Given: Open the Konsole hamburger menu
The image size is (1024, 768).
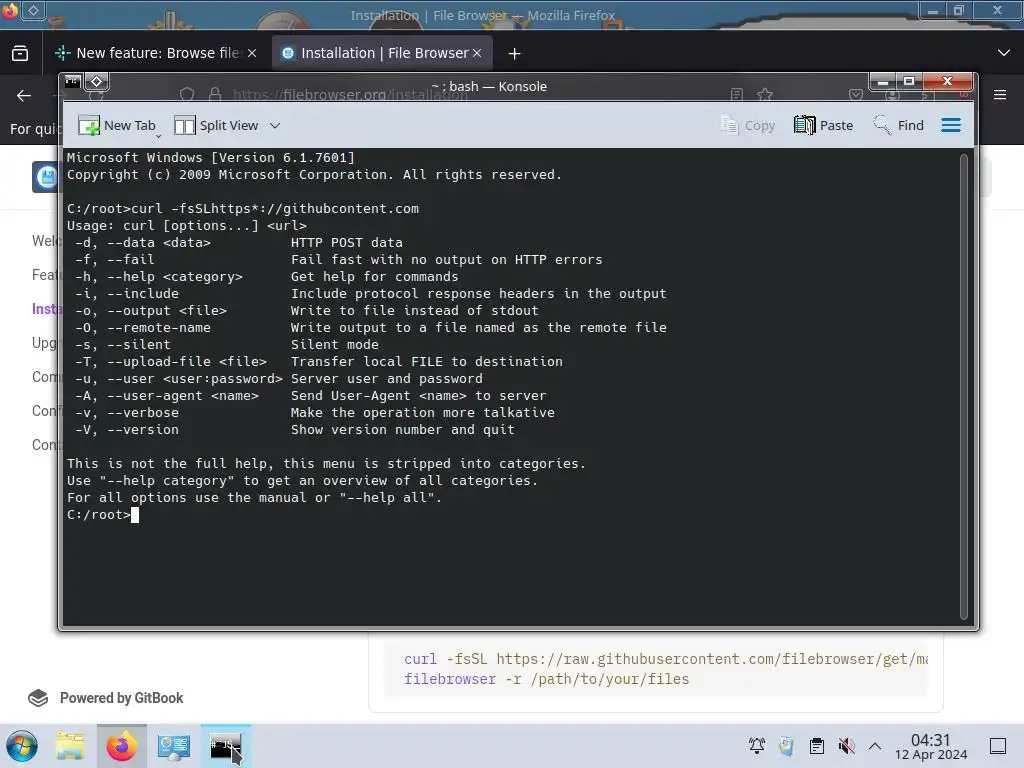Looking at the screenshot, I should 951,125.
